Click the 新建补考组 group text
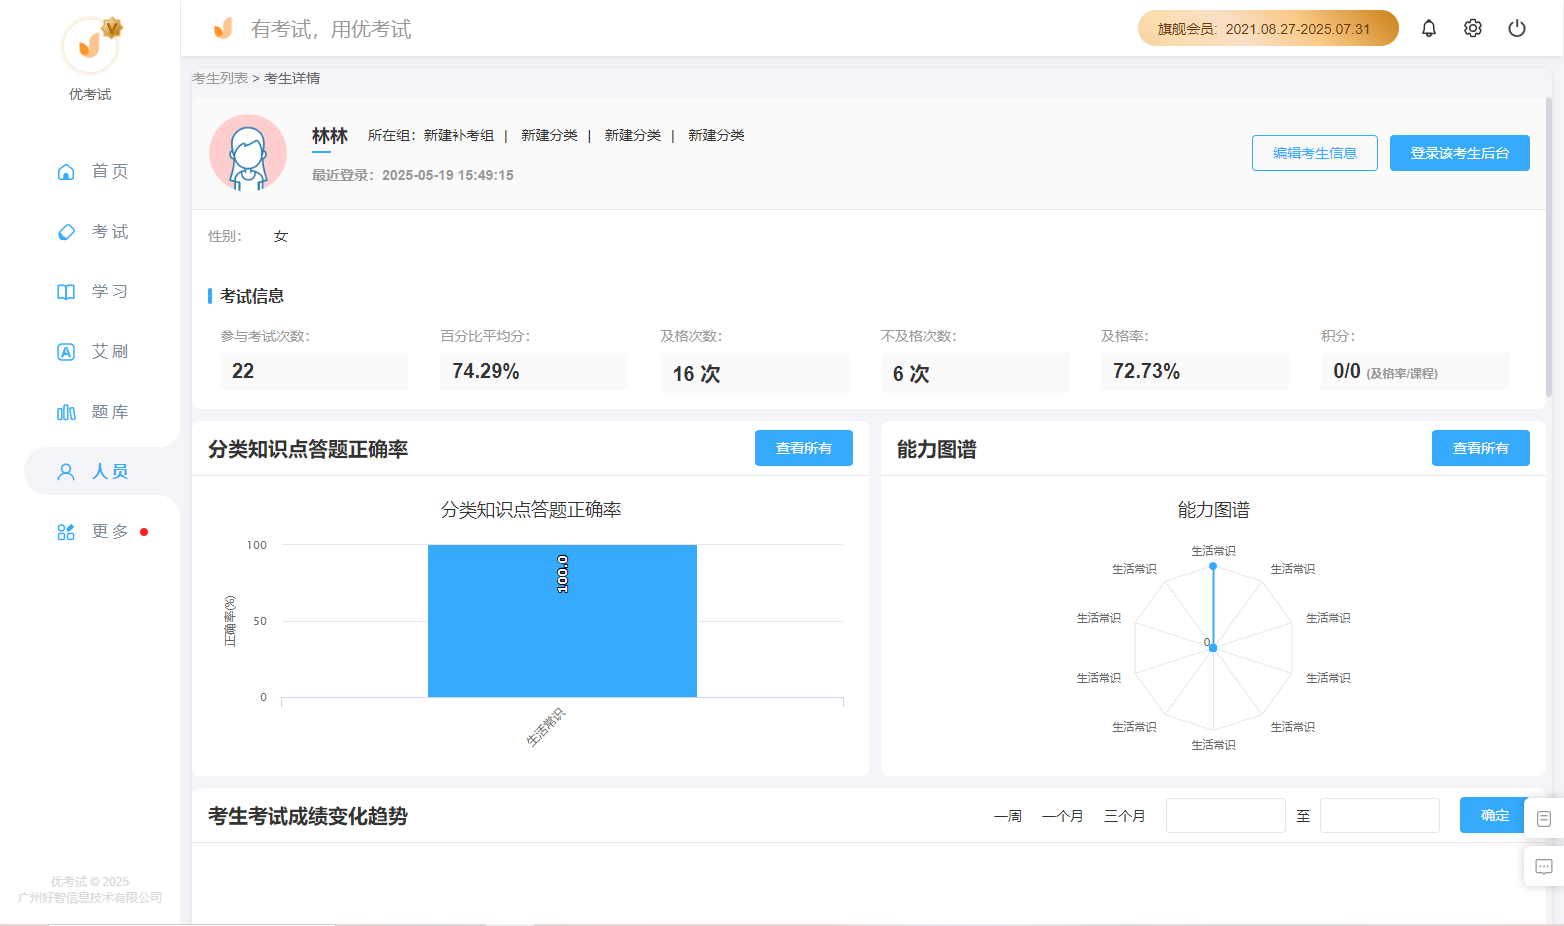Viewport: 1564px width, 926px height. [459, 135]
